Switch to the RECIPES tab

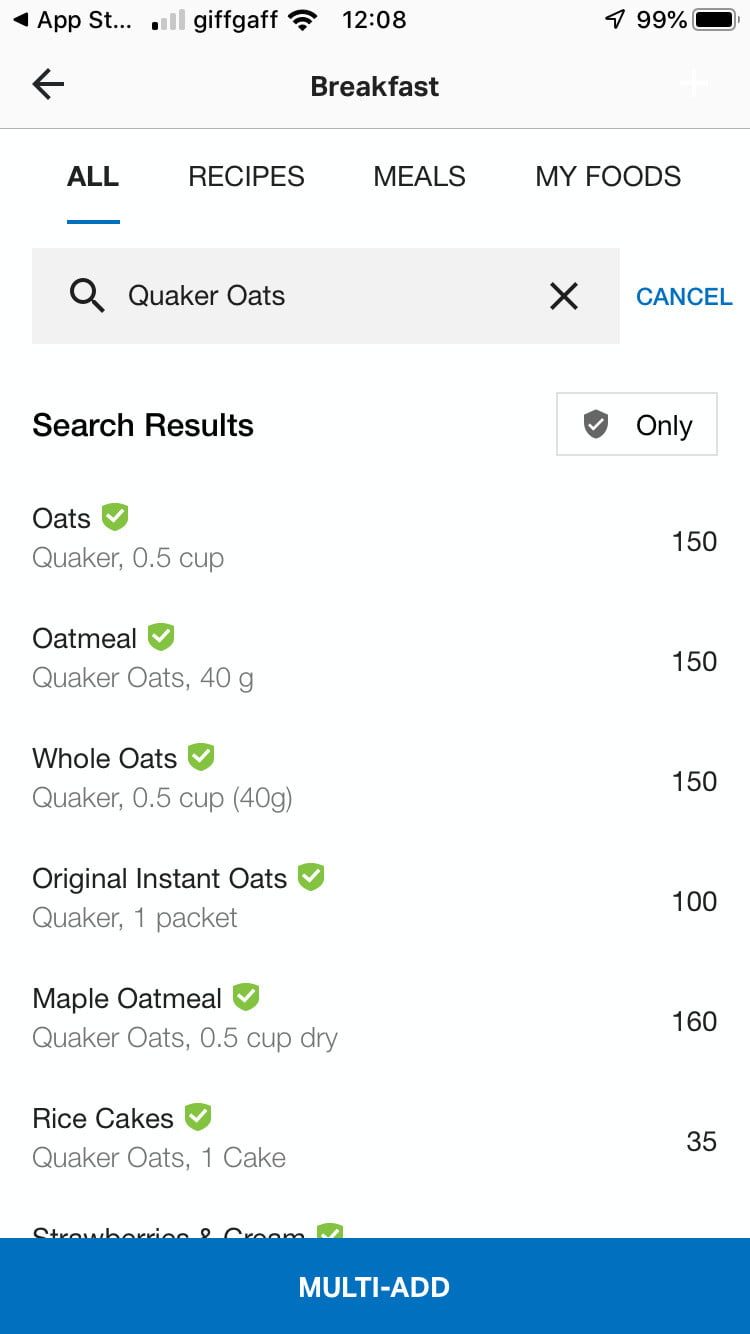(x=246, y=177)
